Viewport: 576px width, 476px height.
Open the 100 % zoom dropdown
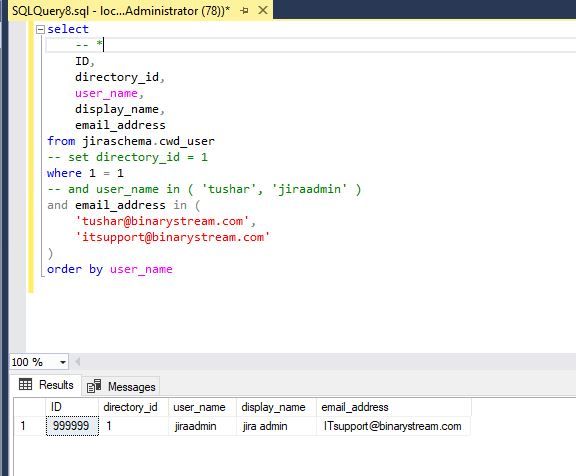pyautogui.click(x=63, y=362)
